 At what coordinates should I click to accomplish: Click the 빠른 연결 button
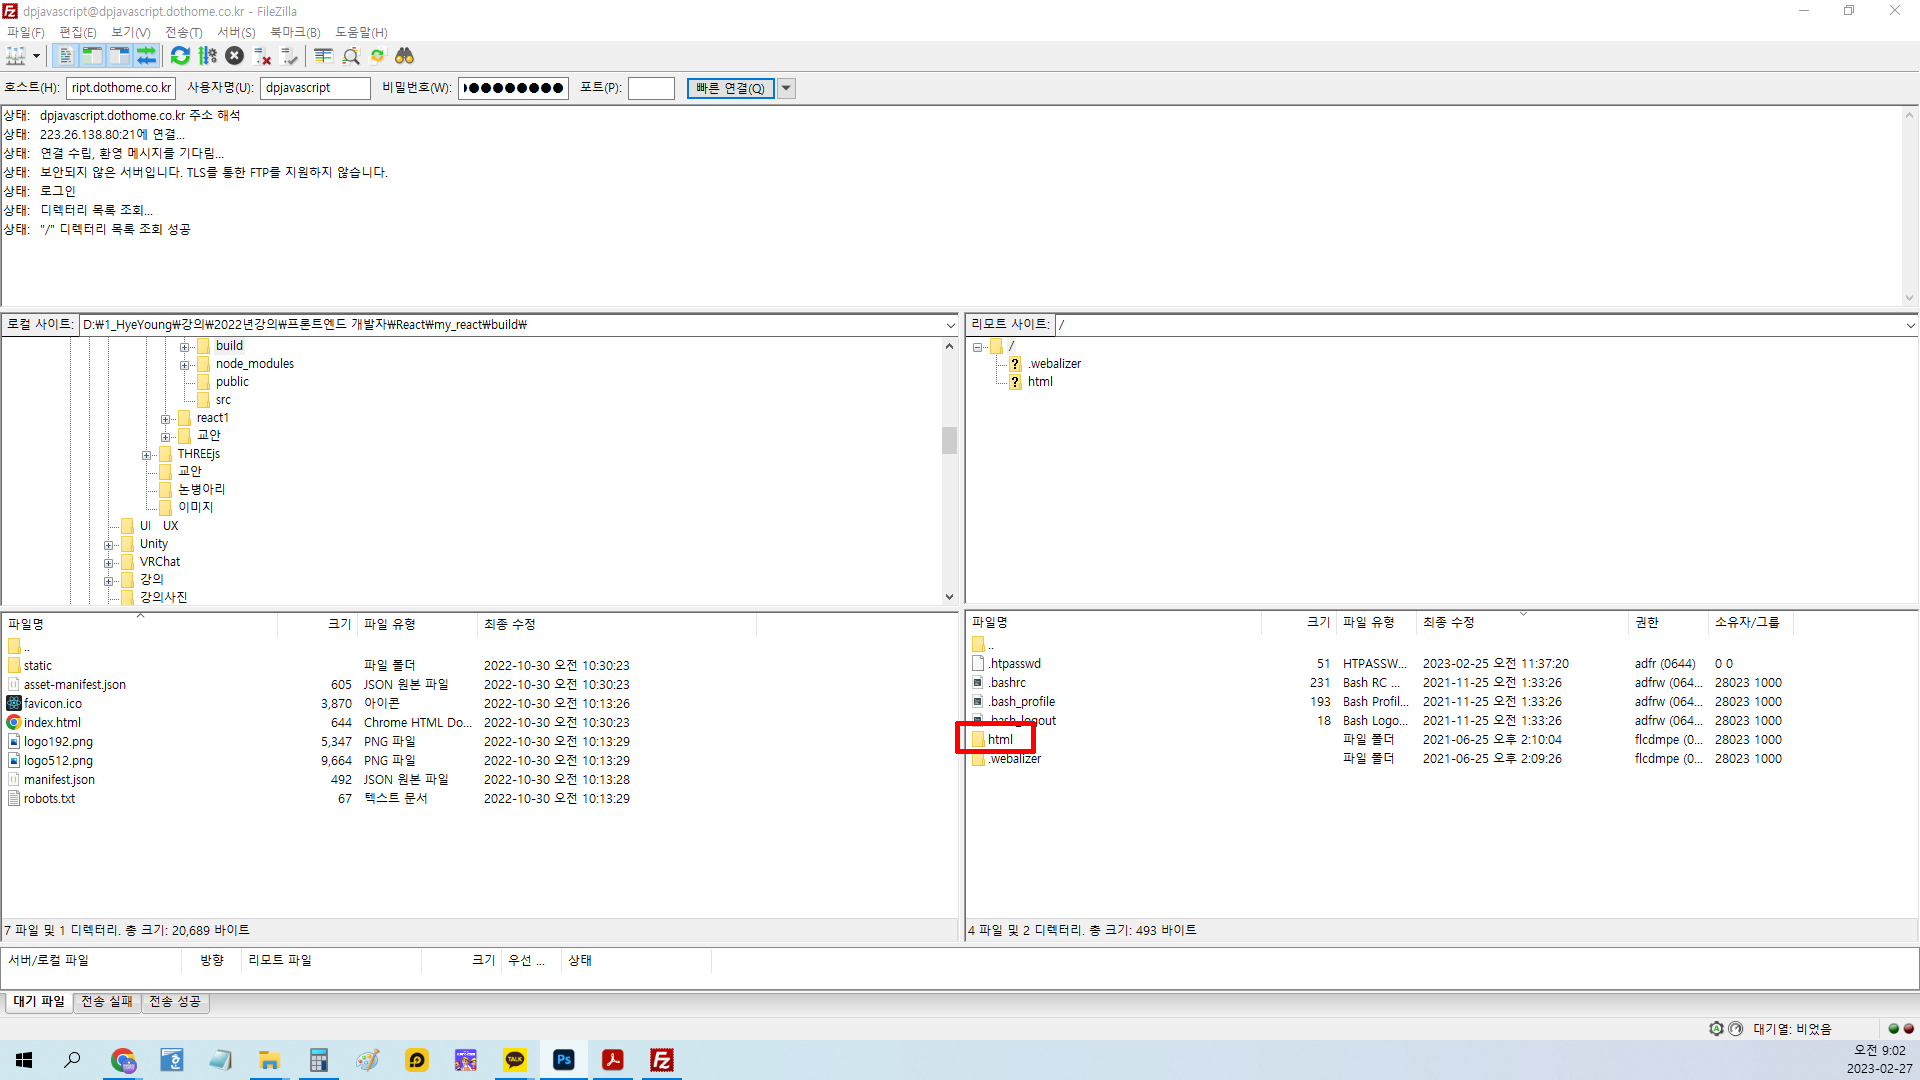pyautogui.click(x=730, y=88)
